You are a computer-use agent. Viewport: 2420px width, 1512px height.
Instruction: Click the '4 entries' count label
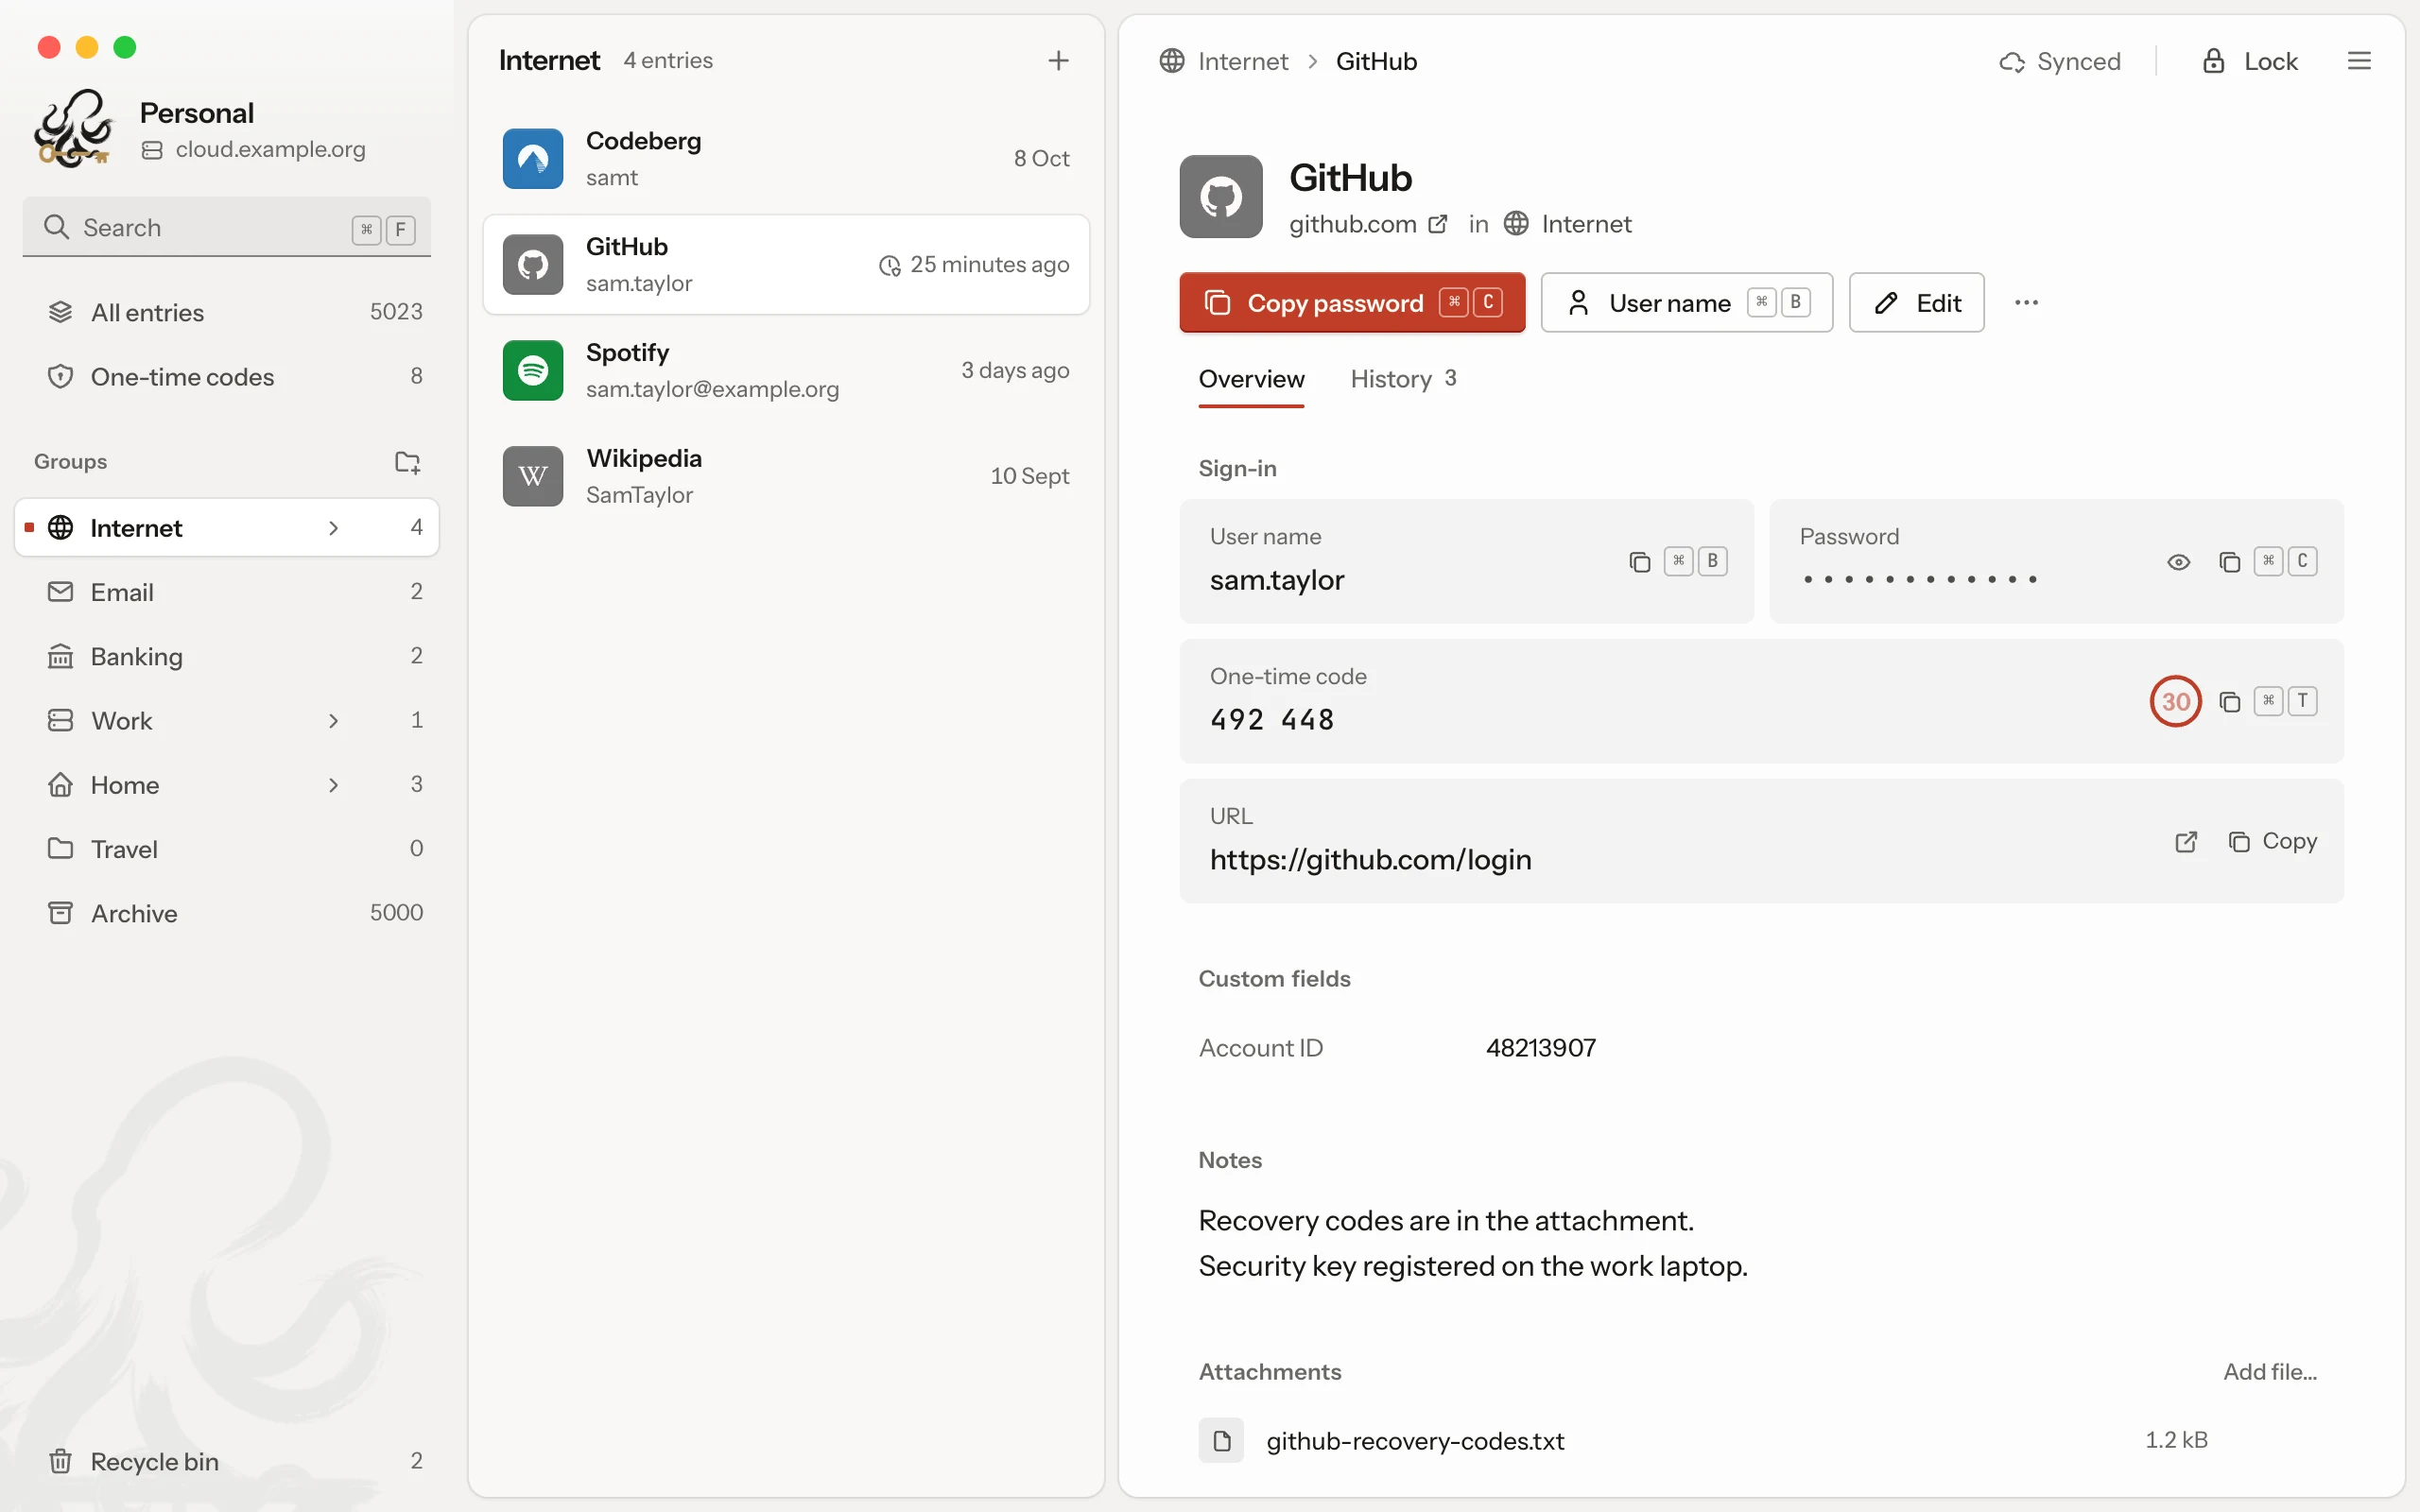pyautogui.click(x=668, y=61)
